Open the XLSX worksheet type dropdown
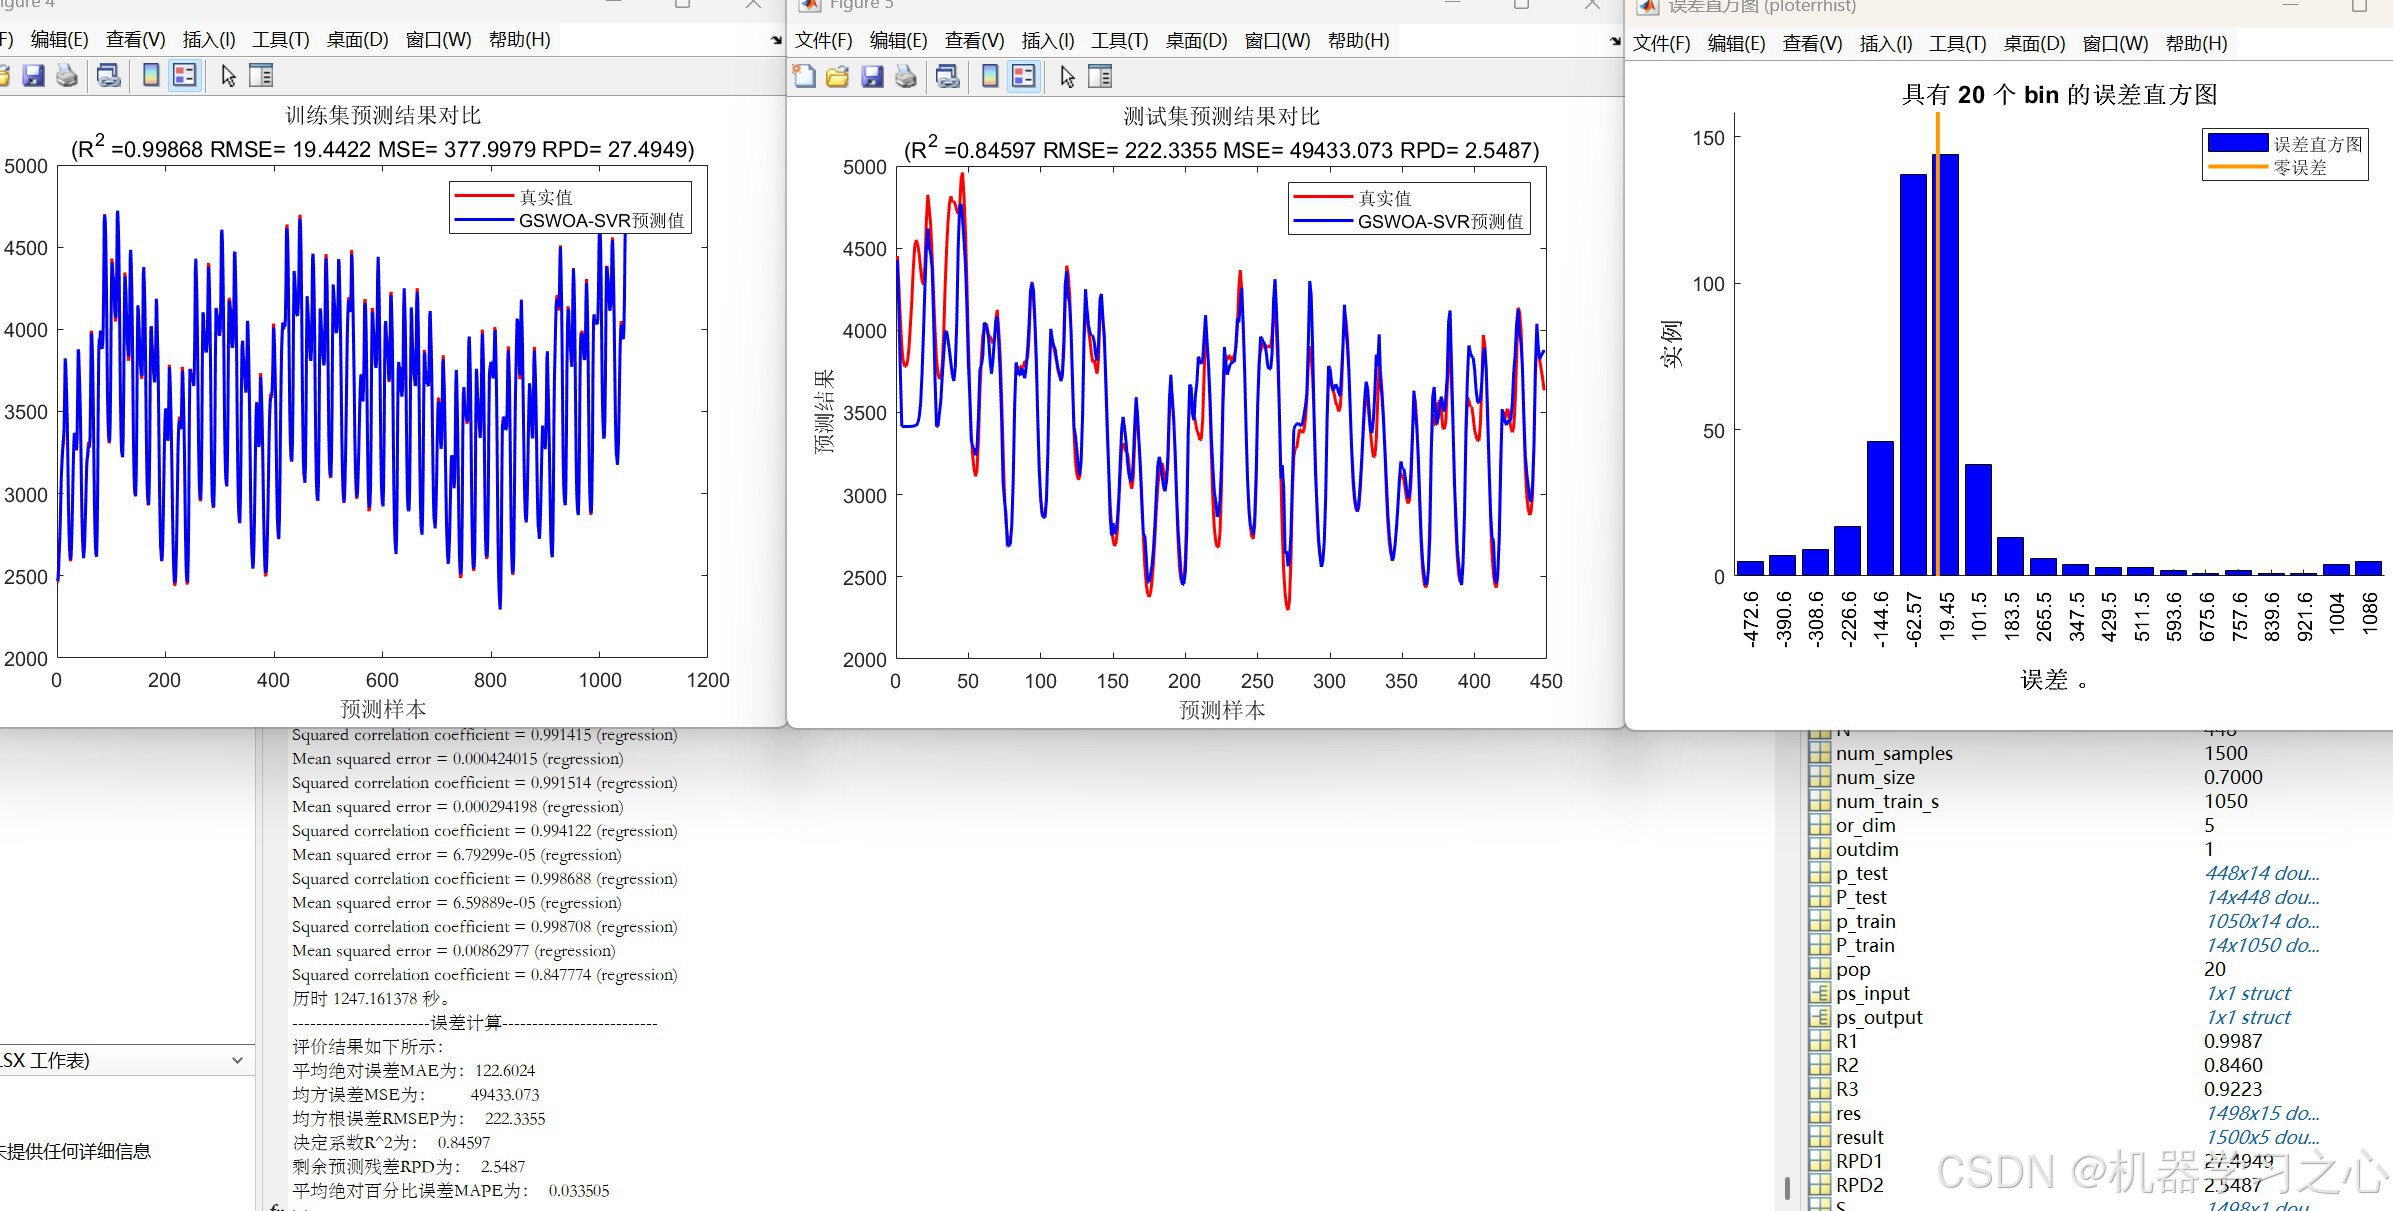Image resolution: width=2393 pixels, height=1211 pixels. pyautogui.click(x=237, y=1060)
